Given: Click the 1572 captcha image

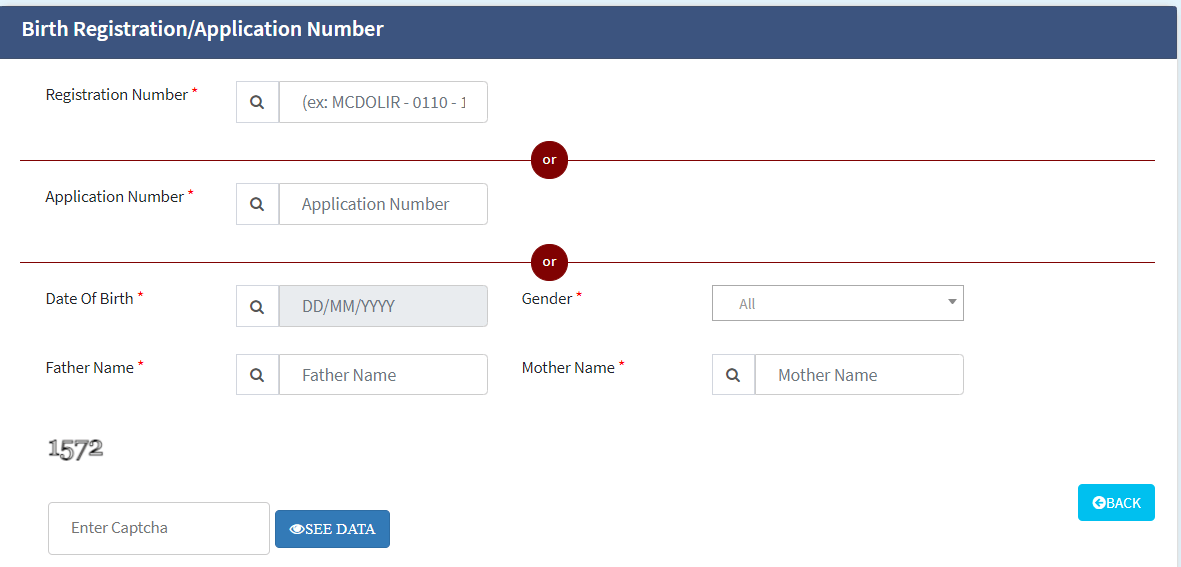Looking at the screenshot, I should pos(76,450).
